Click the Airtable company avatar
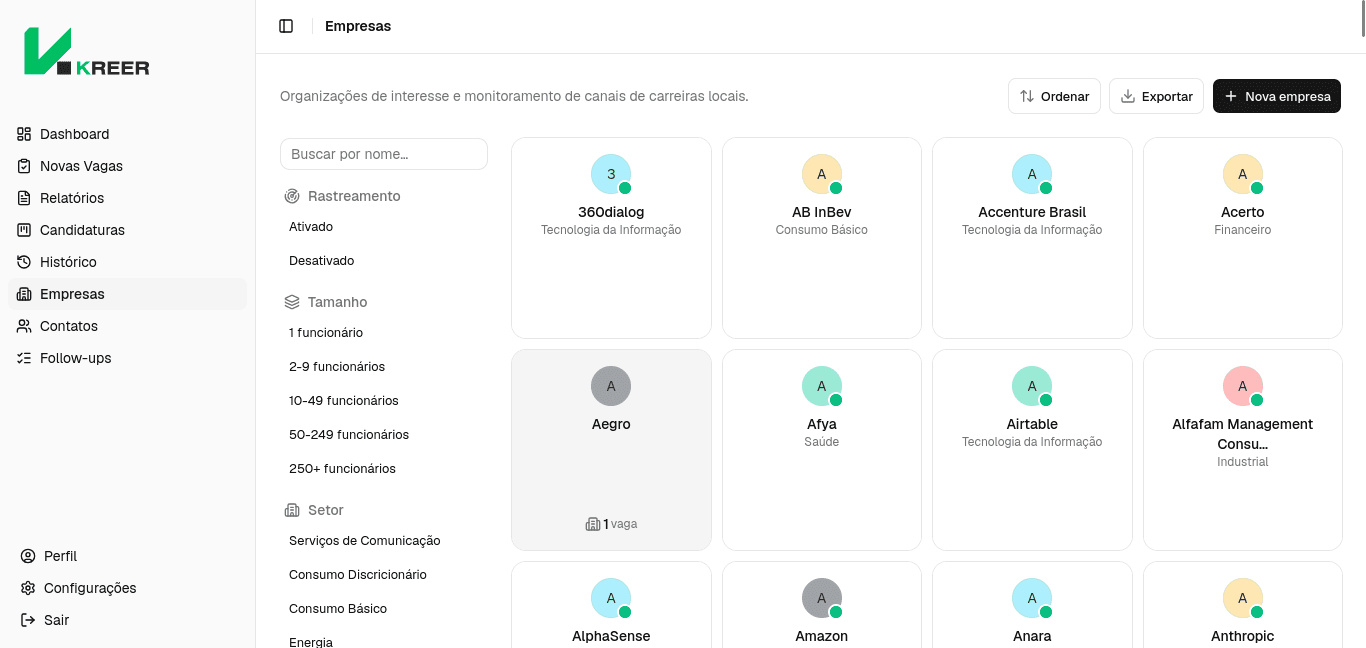Image resolution: width=1366 pixels, height=648 pixels. [x=1032, y=386]
